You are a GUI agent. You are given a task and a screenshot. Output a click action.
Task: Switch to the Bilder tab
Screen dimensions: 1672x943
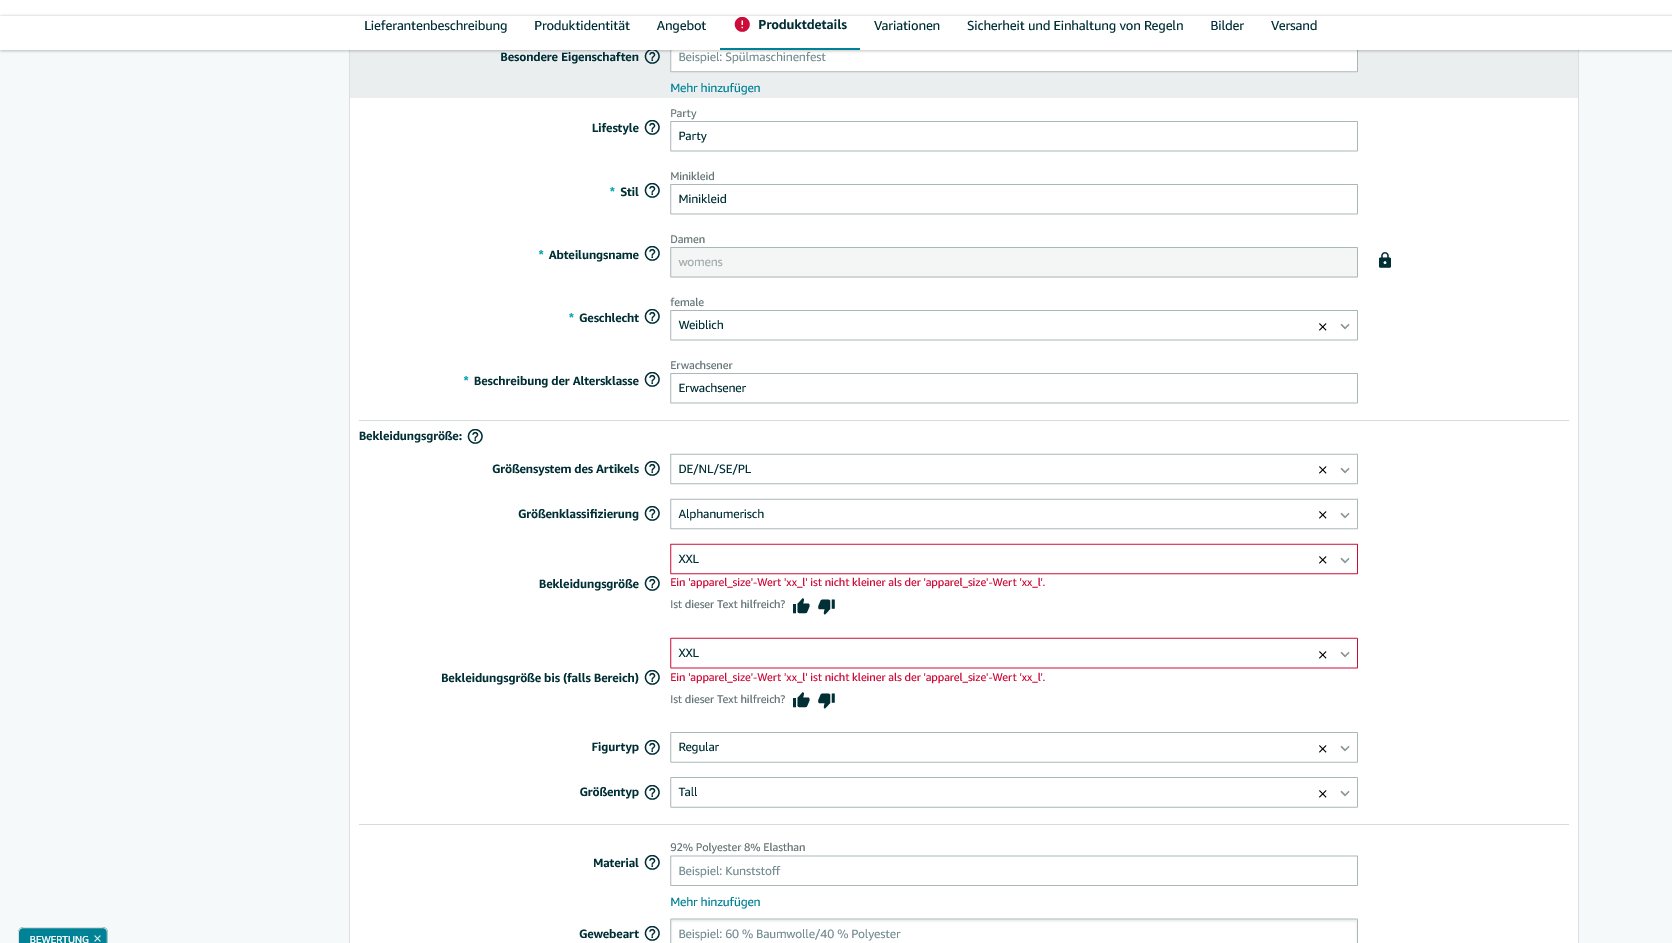1227,26
